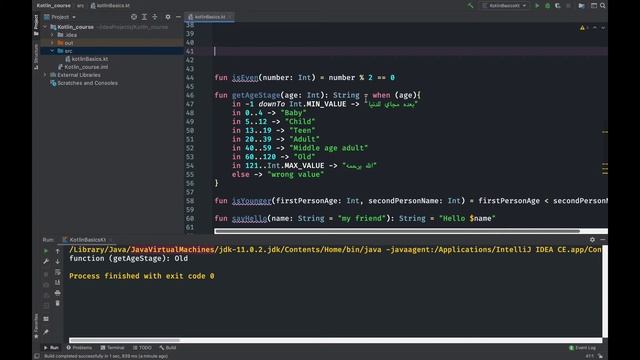The image size is (640, 360).
Task: Open the Search Everywhere magnifier icon
Action: 602,6
